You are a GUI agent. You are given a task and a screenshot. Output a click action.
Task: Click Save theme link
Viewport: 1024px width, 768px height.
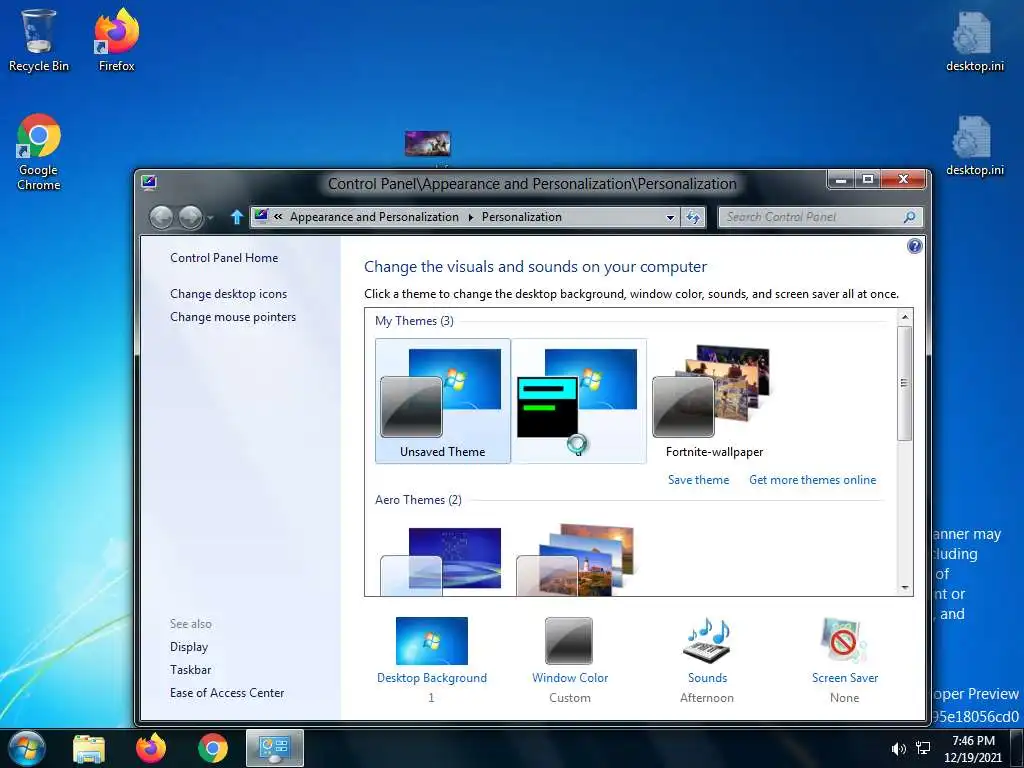tap(698, 480)
